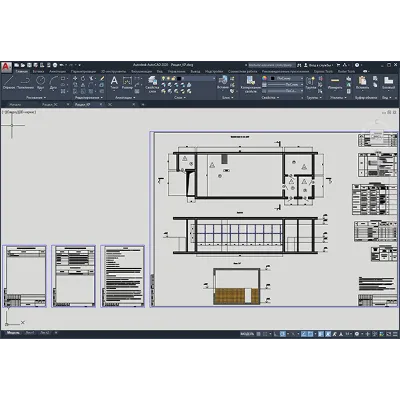This screenshot has height=400, width=400.
Task: Select the Polyline (Полилиния) tool
Action: 25,82
